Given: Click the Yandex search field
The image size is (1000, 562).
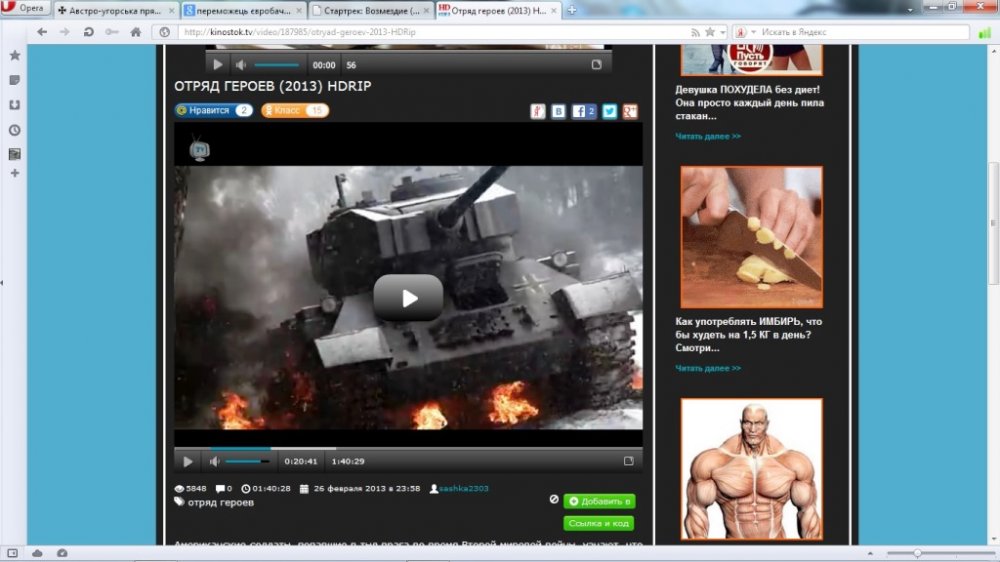Looking at the screenshot, I should pyautogui.click(x=862, y=32).
